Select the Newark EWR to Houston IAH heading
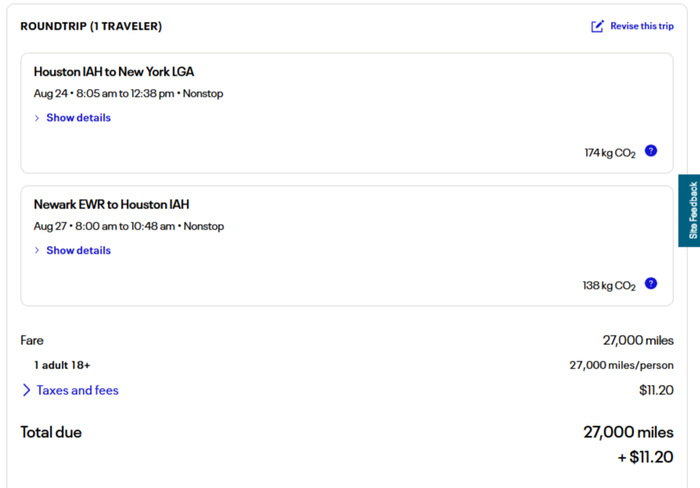The height and width of the screenshot is (488, 700). click(x=112, y=204)
